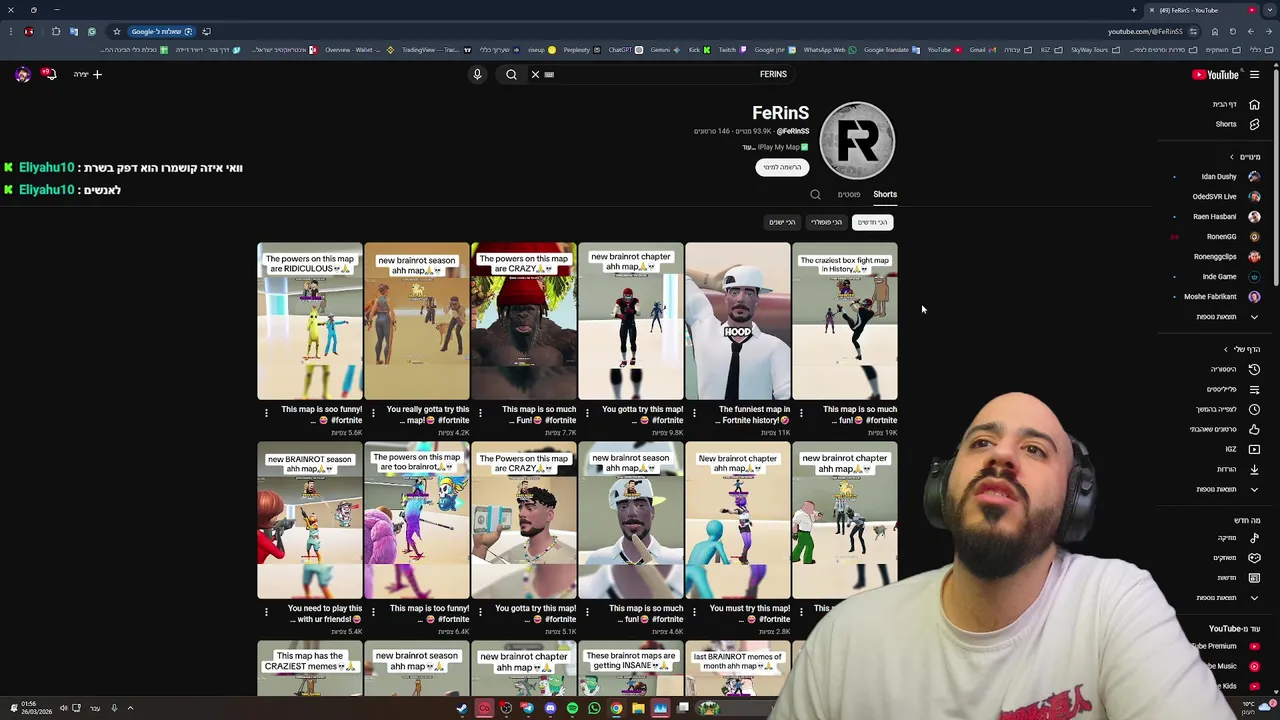Open Moshe Fabrikant subscription channel

coord(1222,297)
